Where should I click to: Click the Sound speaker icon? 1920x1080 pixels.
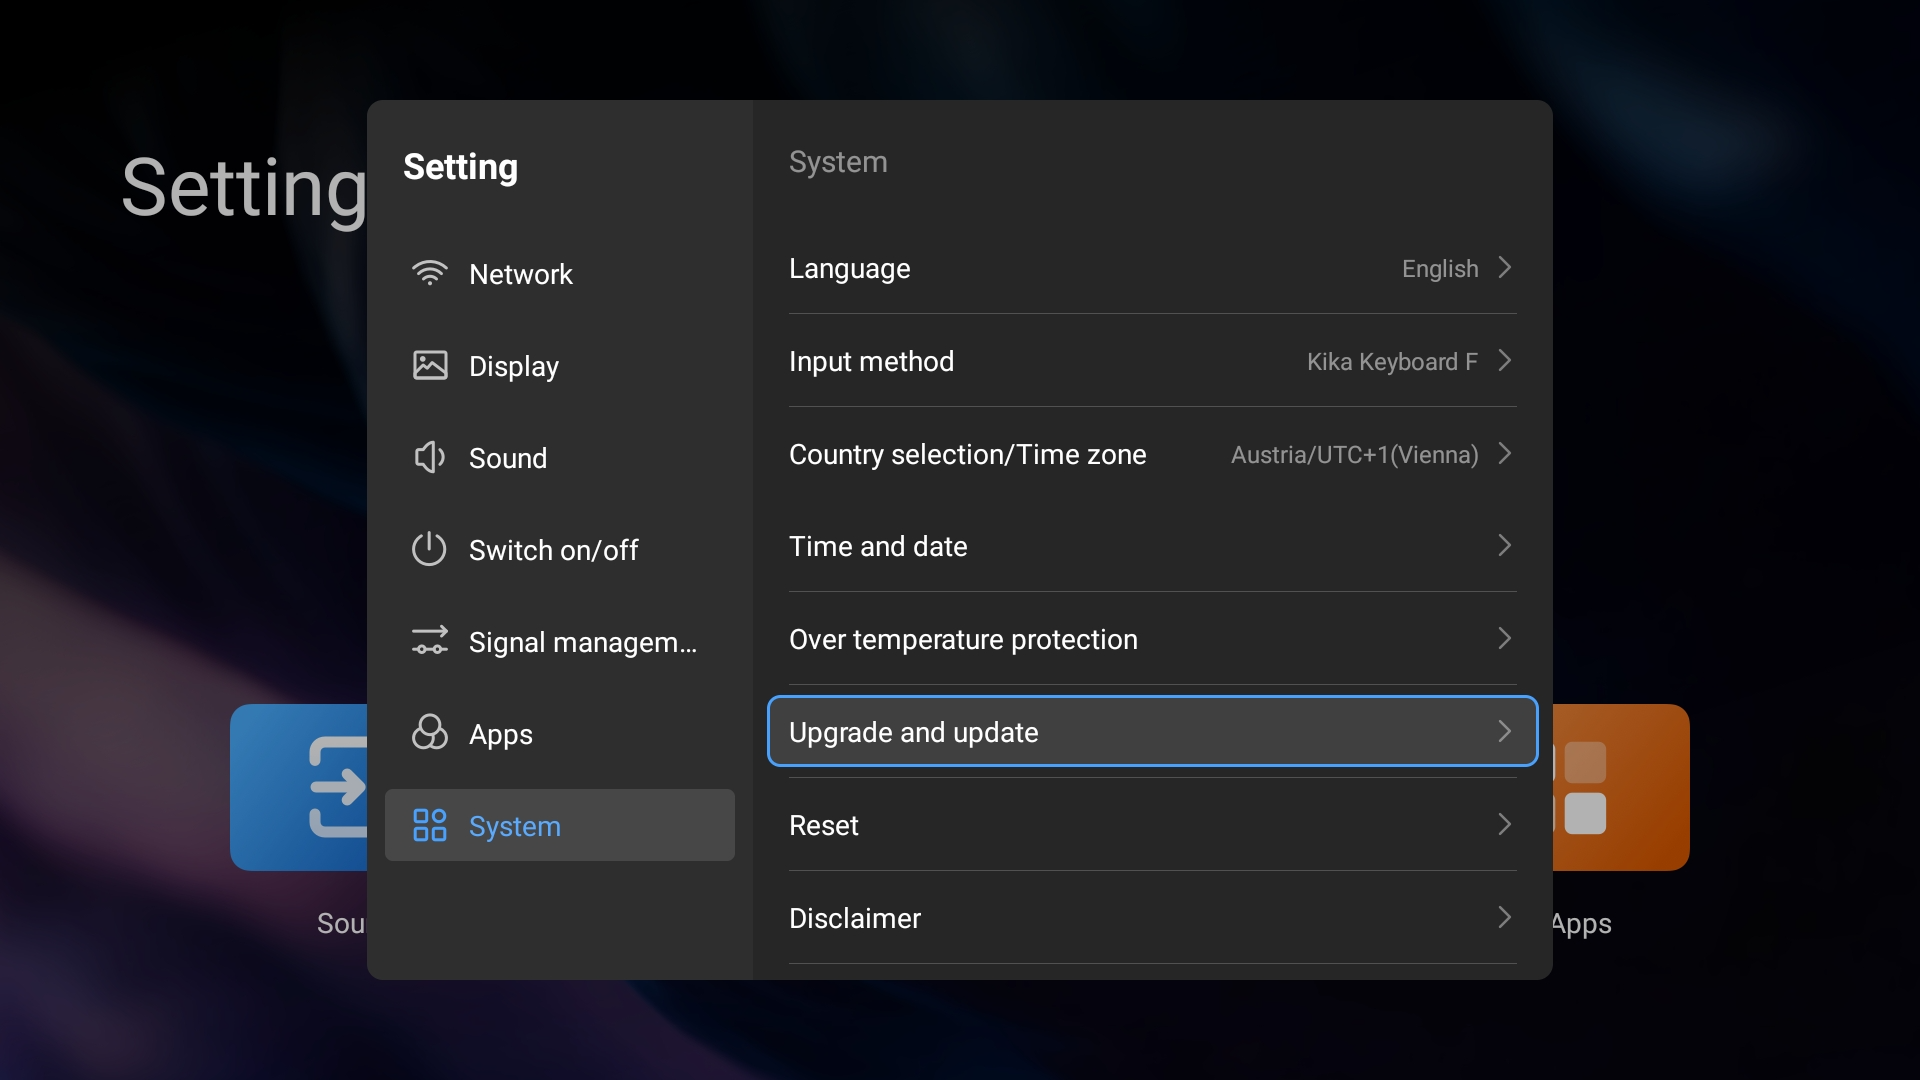pyautogui.click(x=430, y=457)
